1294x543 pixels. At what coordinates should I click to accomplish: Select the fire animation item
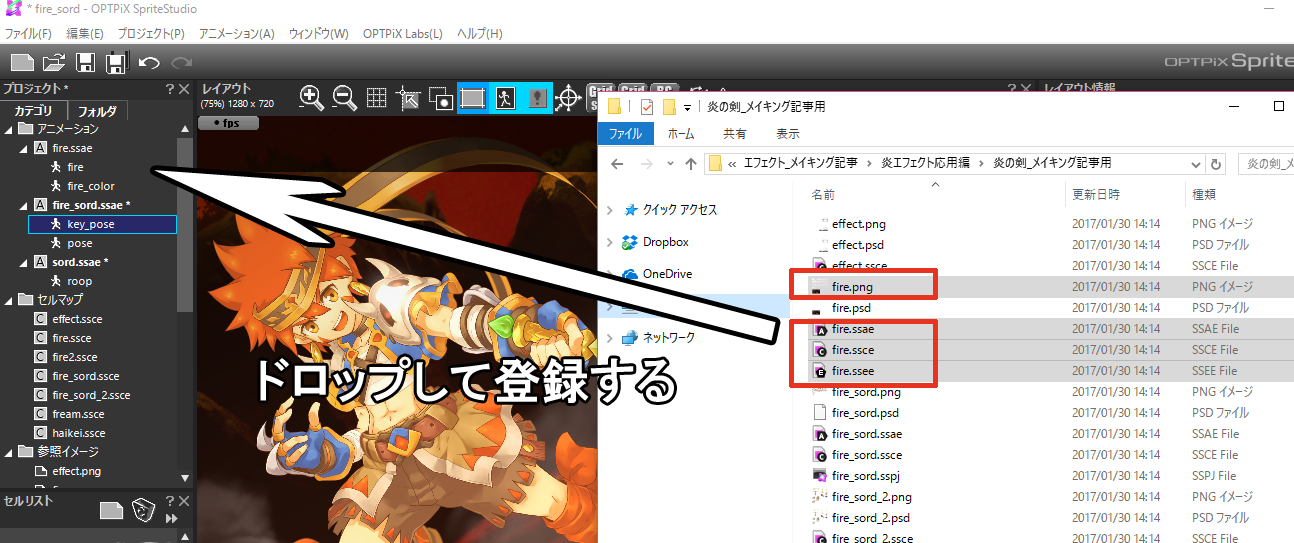75,167
